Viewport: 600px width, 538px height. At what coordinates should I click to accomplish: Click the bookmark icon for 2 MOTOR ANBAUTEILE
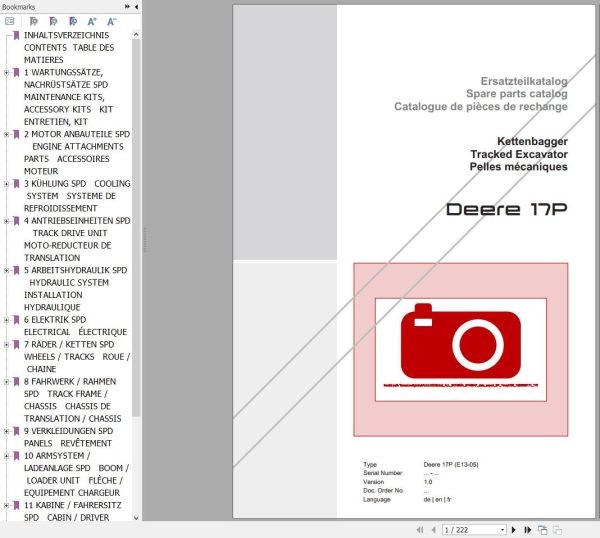pos(16,134)
